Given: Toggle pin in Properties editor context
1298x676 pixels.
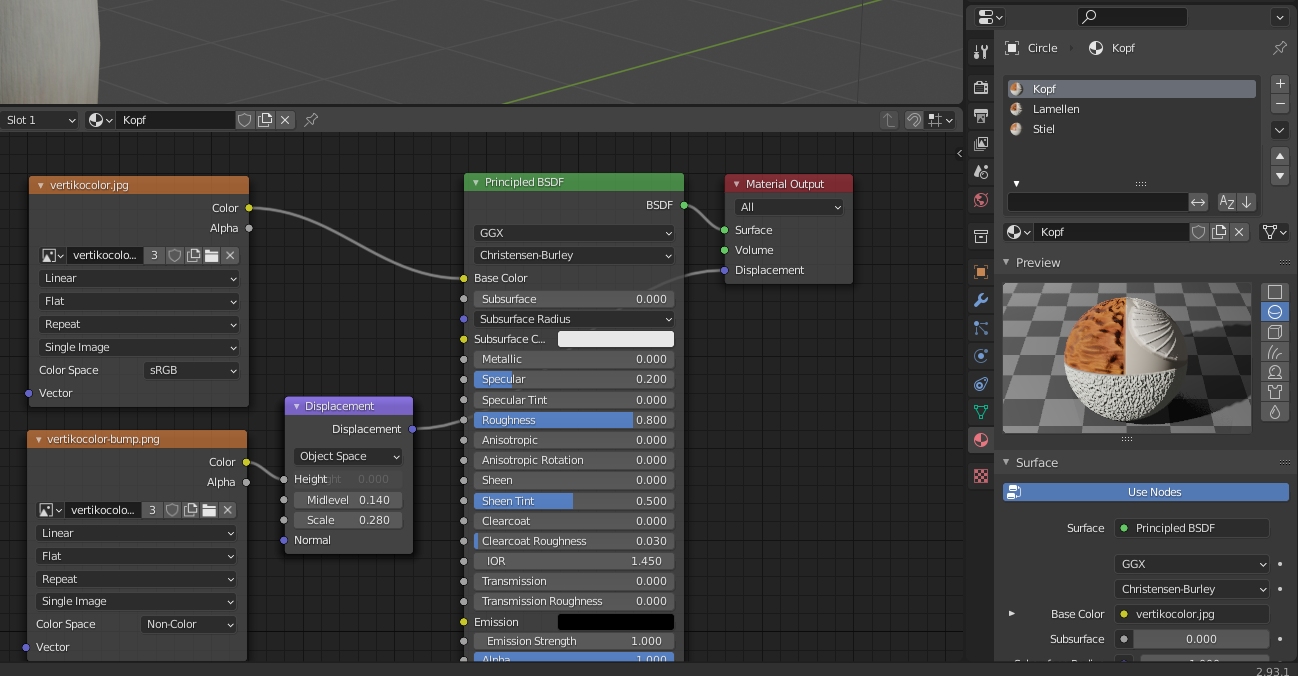Looking at the screenshot, I should point(1279,48).
